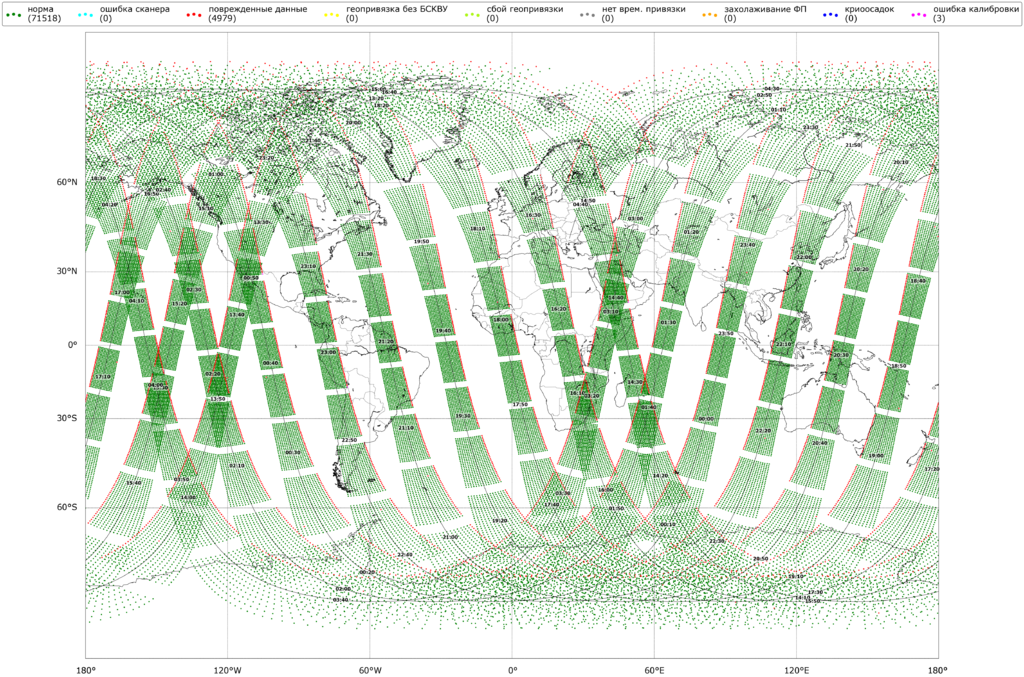
Task: Click the green норма legend marker
Action: pyautogui.click(x=15, y=13)
